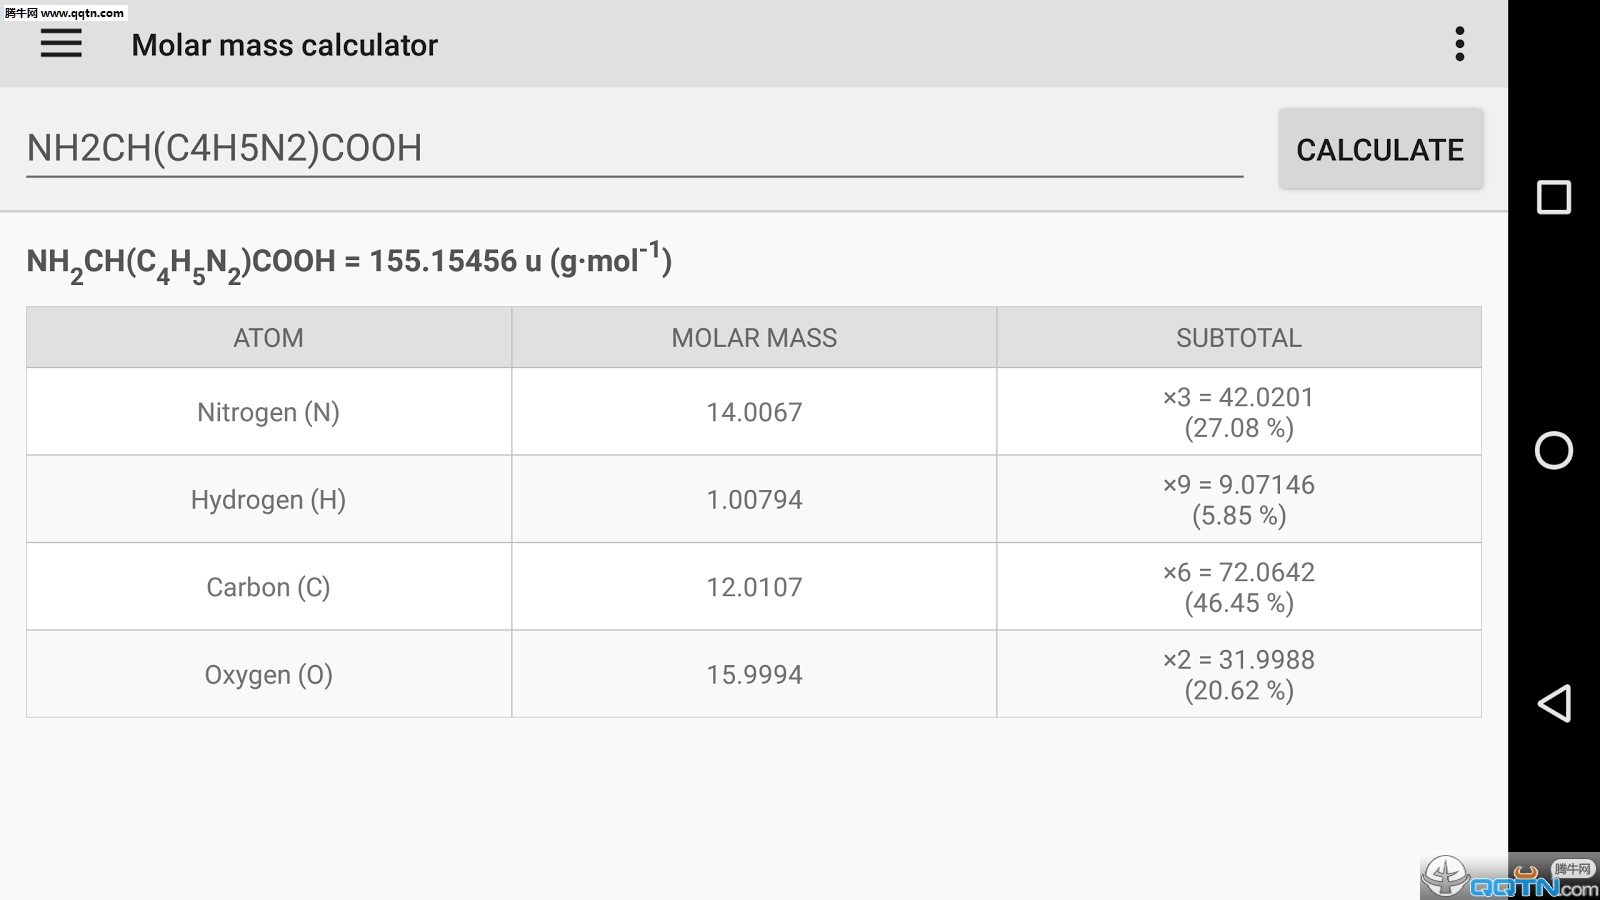
Task: Click Nitrogen molar mass value 14.0067
Action: [x=754, y=412]
